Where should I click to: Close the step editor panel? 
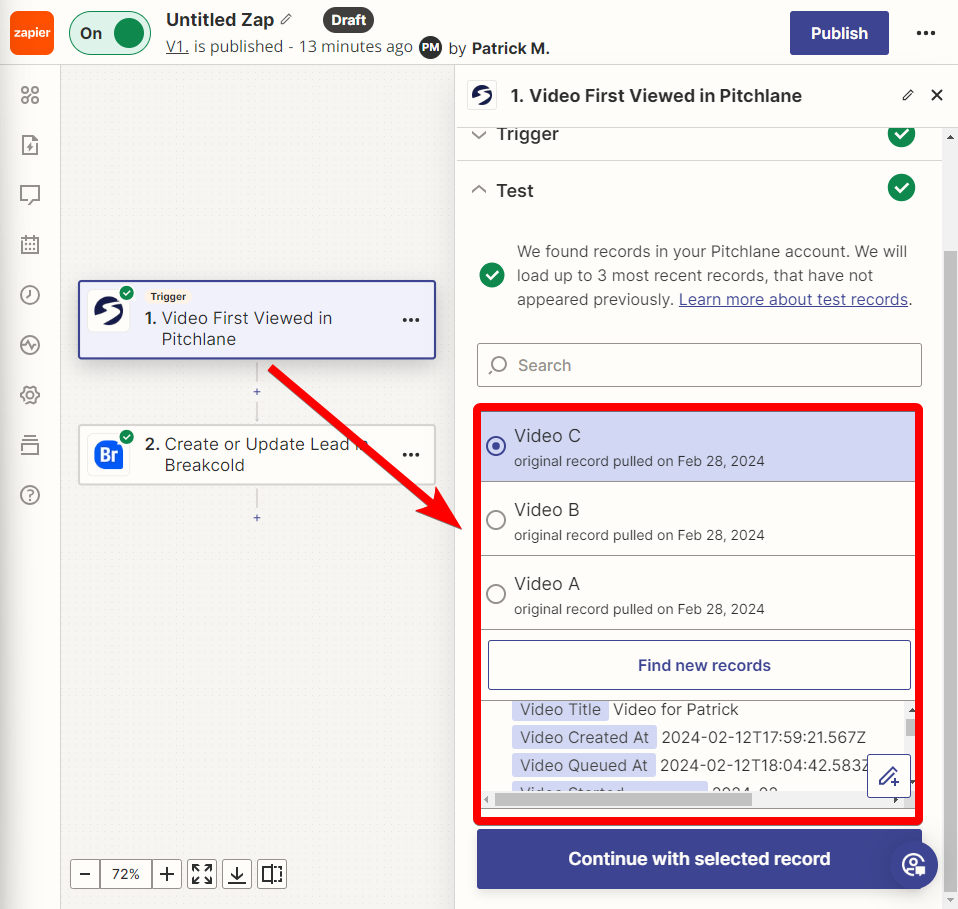937,95
